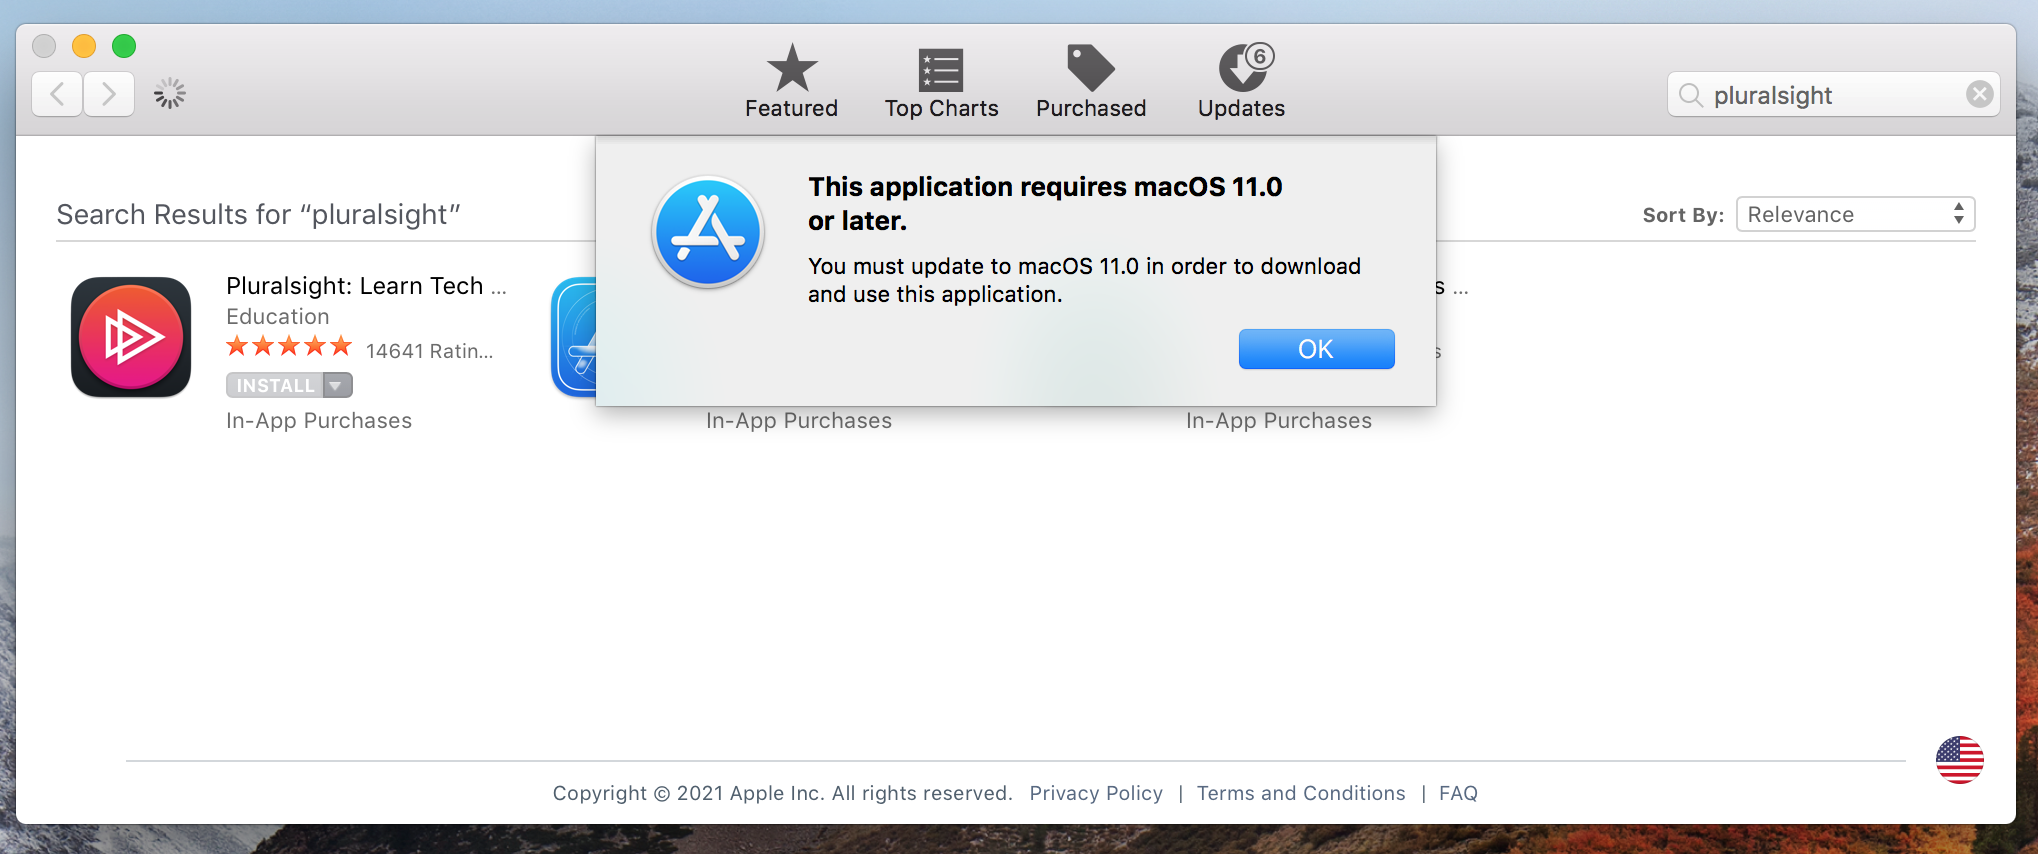Open Terms and Conditions link
The height and width of the screenshot is (854, 2038).
pyautogui.click(x=1300, y=793)
